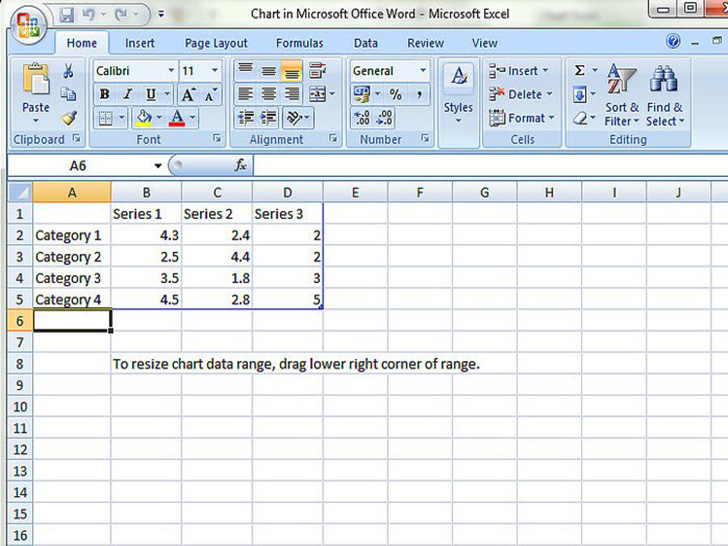This screenshot has height=546, width=728.
Task: Click the Insert Function fx button
Action: coord(240,165)
